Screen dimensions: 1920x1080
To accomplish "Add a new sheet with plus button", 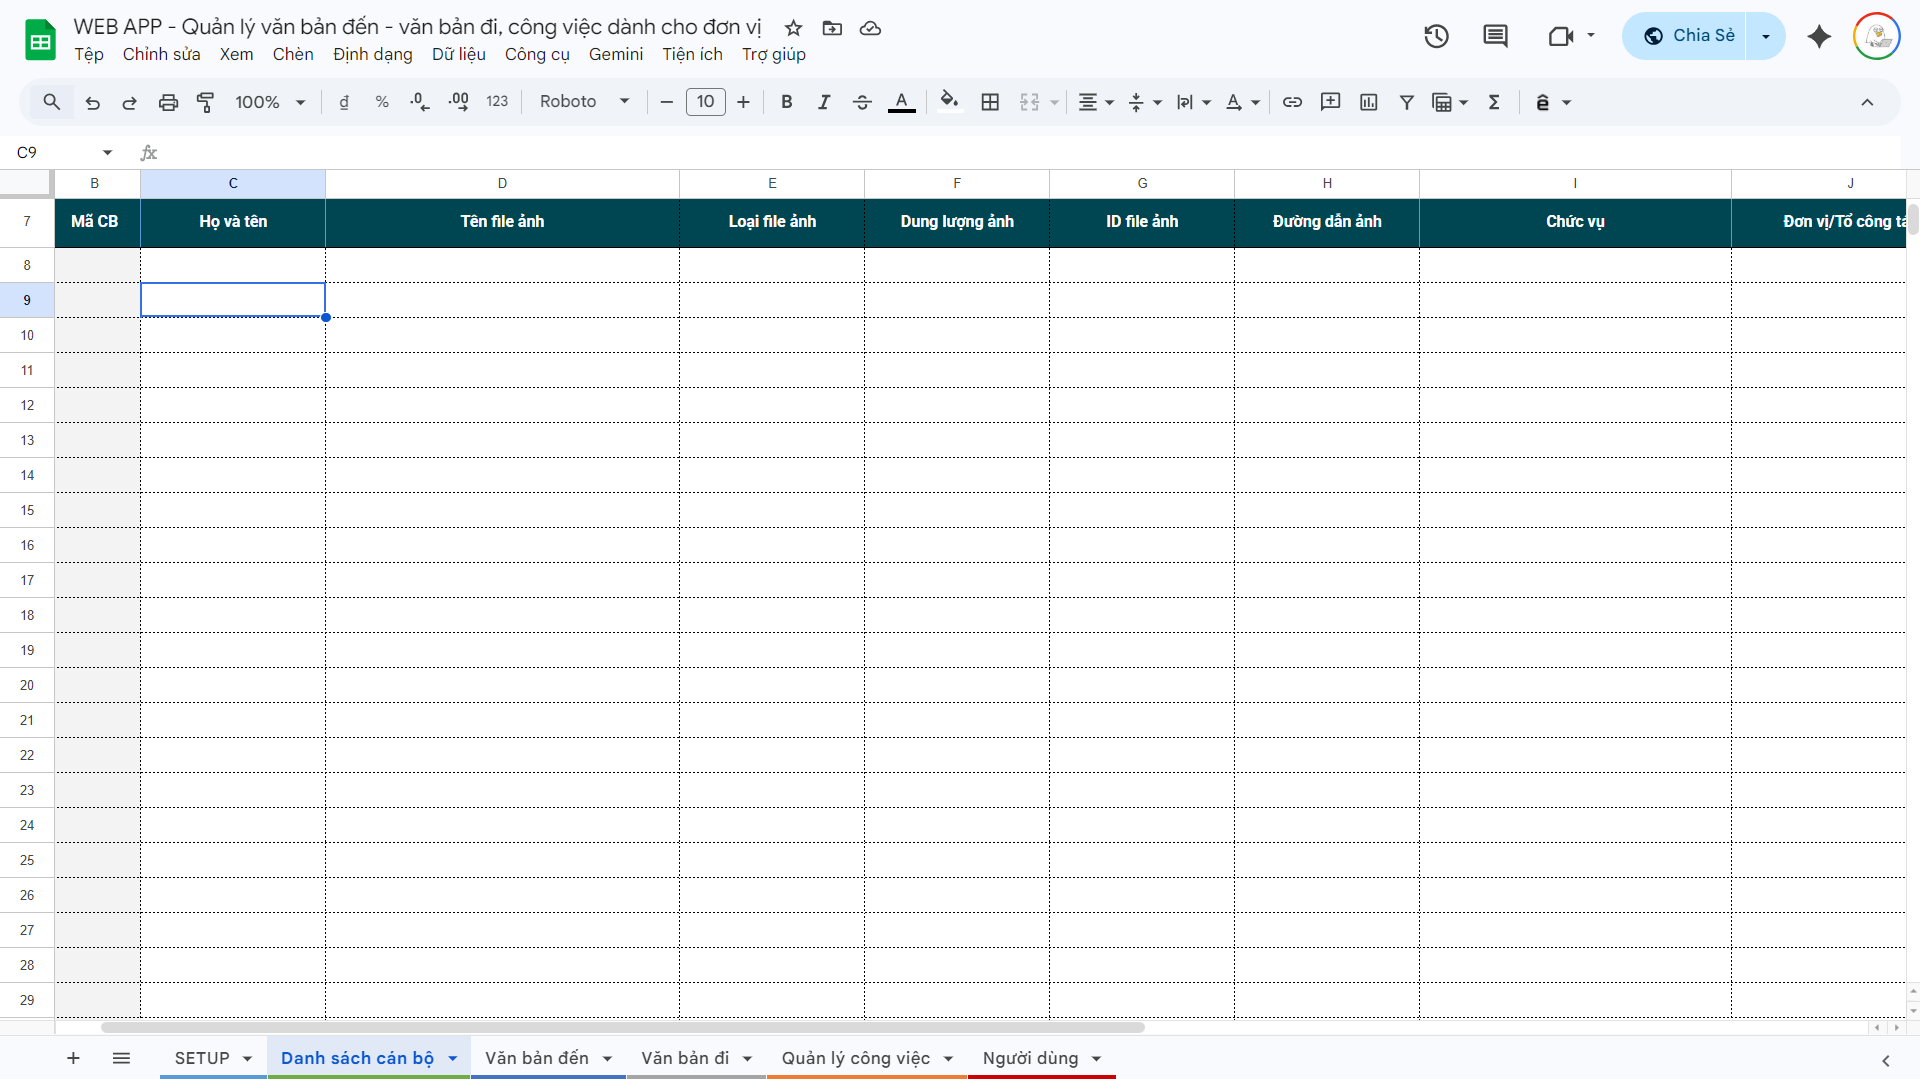I will (x=73, y=1058).
